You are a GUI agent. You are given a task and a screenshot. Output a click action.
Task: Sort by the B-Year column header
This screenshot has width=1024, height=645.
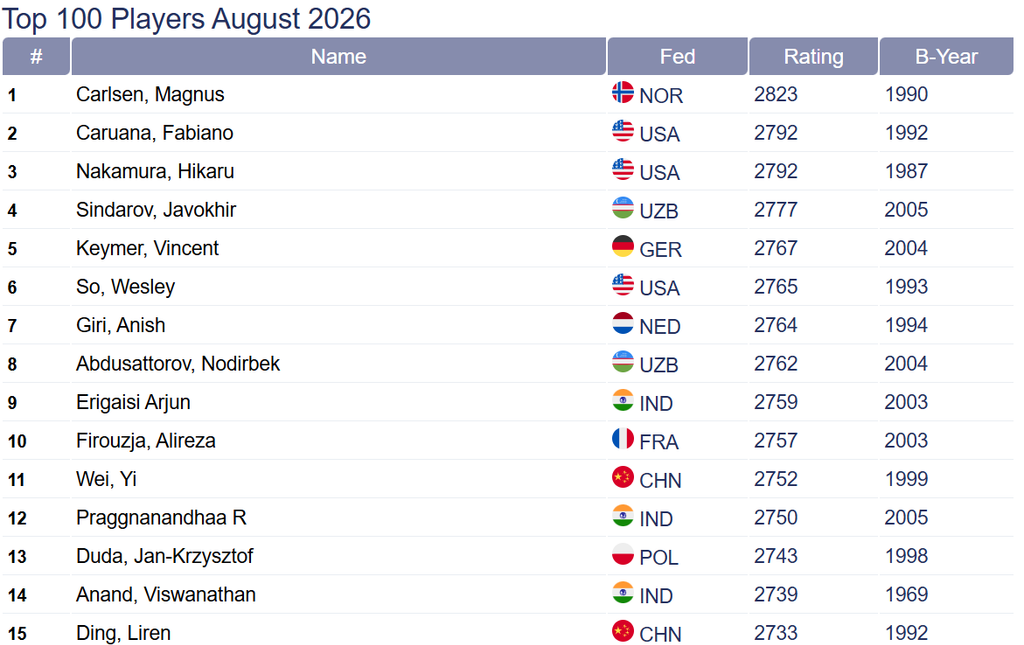[x=946, y=56]
